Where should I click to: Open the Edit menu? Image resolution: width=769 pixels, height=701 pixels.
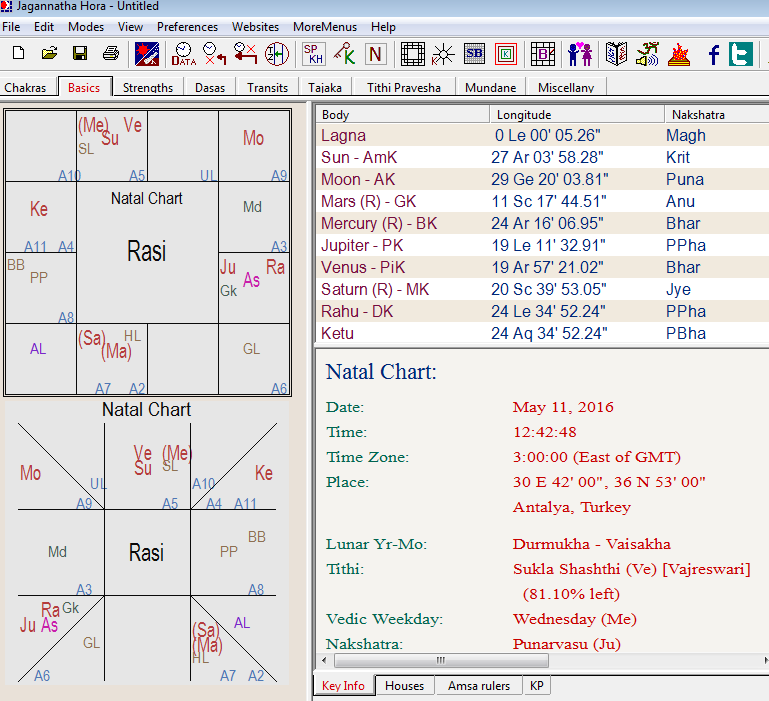point(44,27)
